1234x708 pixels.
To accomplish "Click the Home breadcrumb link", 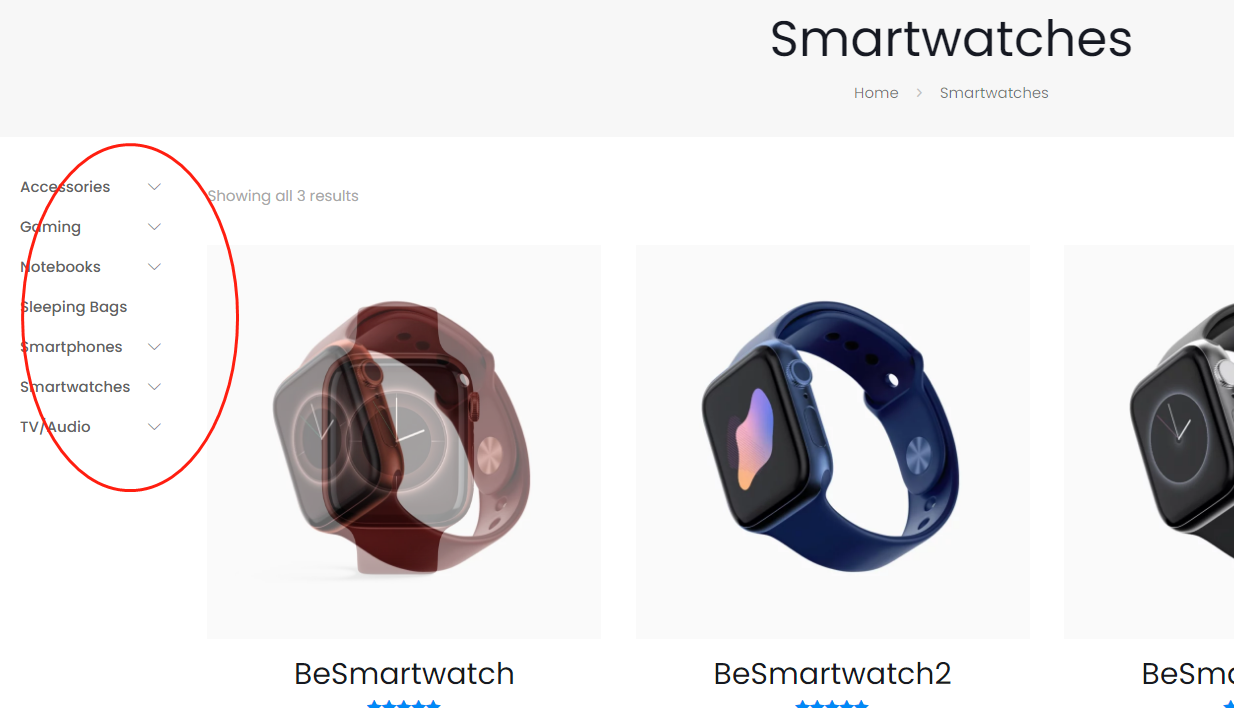I will coord(876,93).
